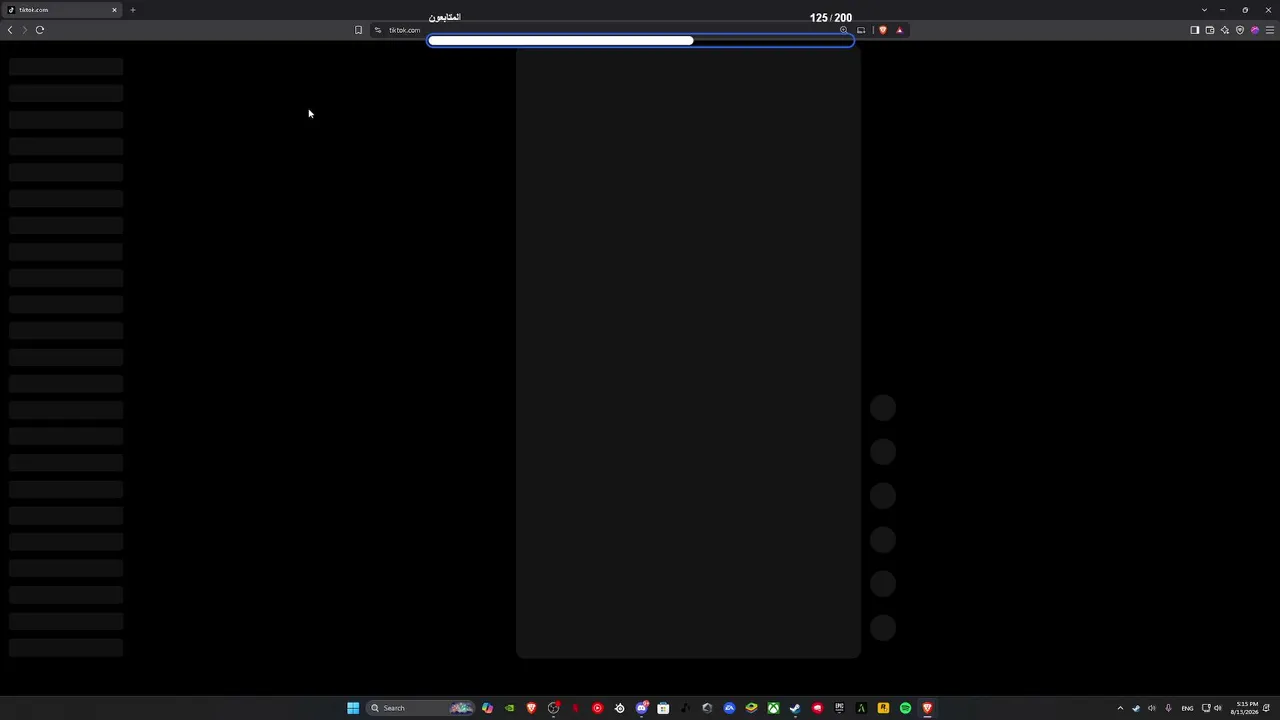Screen dimensions: 1280x720
Task: Open Leo AI sparkle icon
Action: [x=1224, y=30]
